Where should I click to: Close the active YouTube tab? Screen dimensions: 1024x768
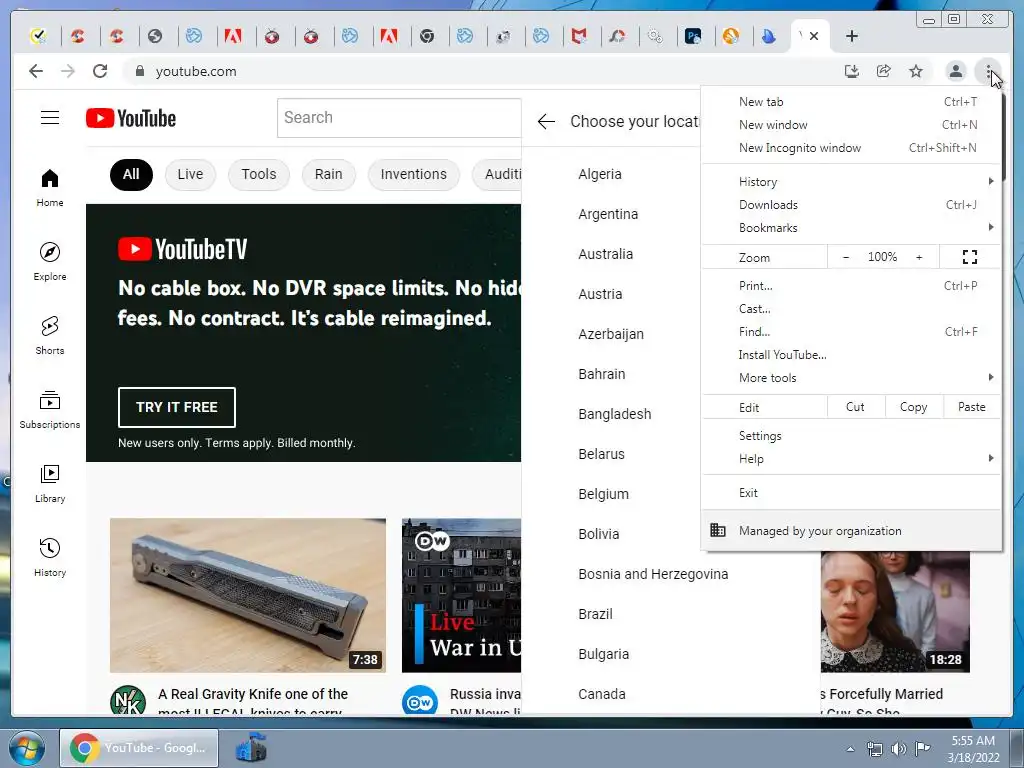coord(814,36)
